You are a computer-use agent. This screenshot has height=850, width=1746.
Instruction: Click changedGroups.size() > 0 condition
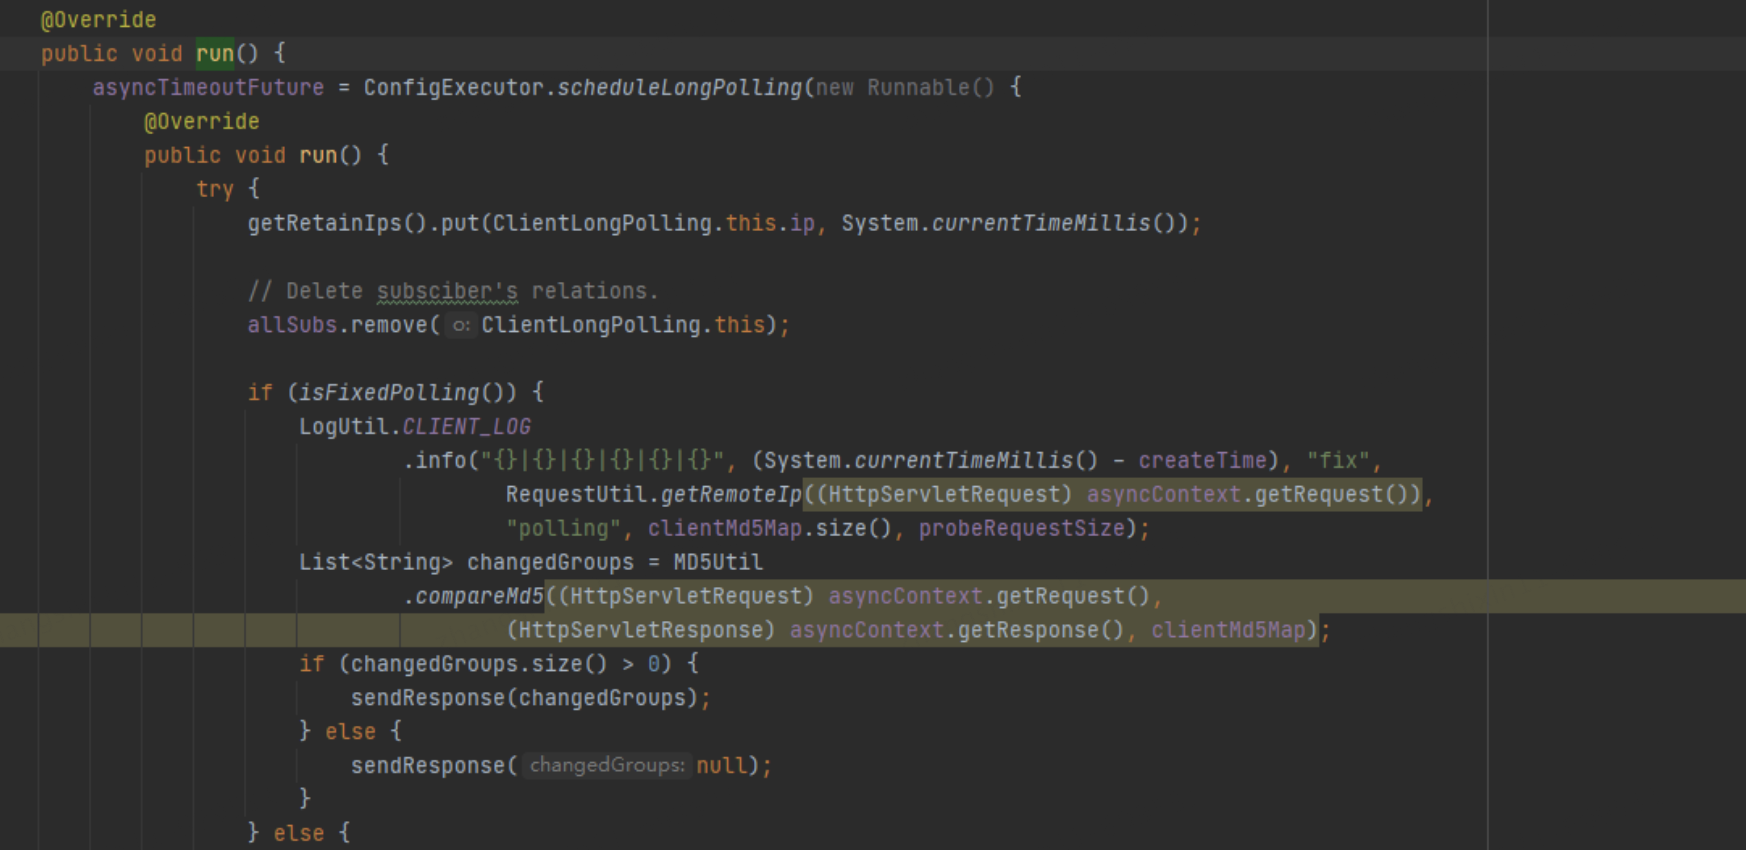[x=505, y=665]
